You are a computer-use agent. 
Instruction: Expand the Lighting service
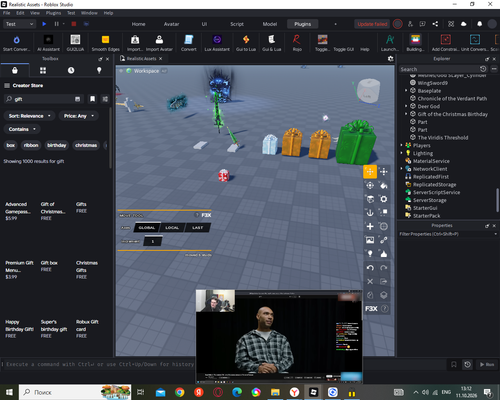402,153
